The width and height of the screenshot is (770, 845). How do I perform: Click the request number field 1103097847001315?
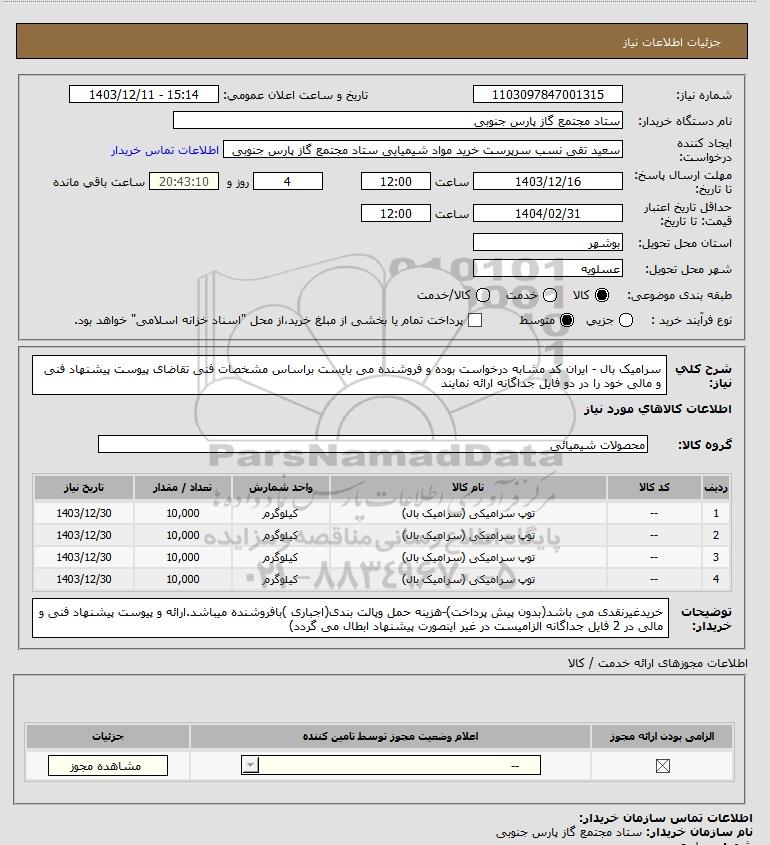[547, 94]
